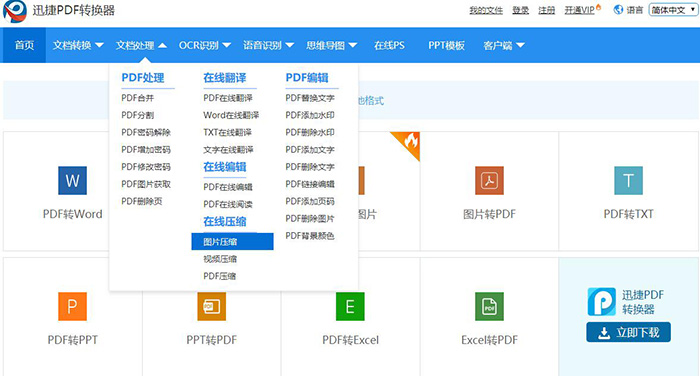Click the PDF处理 column heading
The width and height of the screenshot is (700, 376).
point(143,78)
